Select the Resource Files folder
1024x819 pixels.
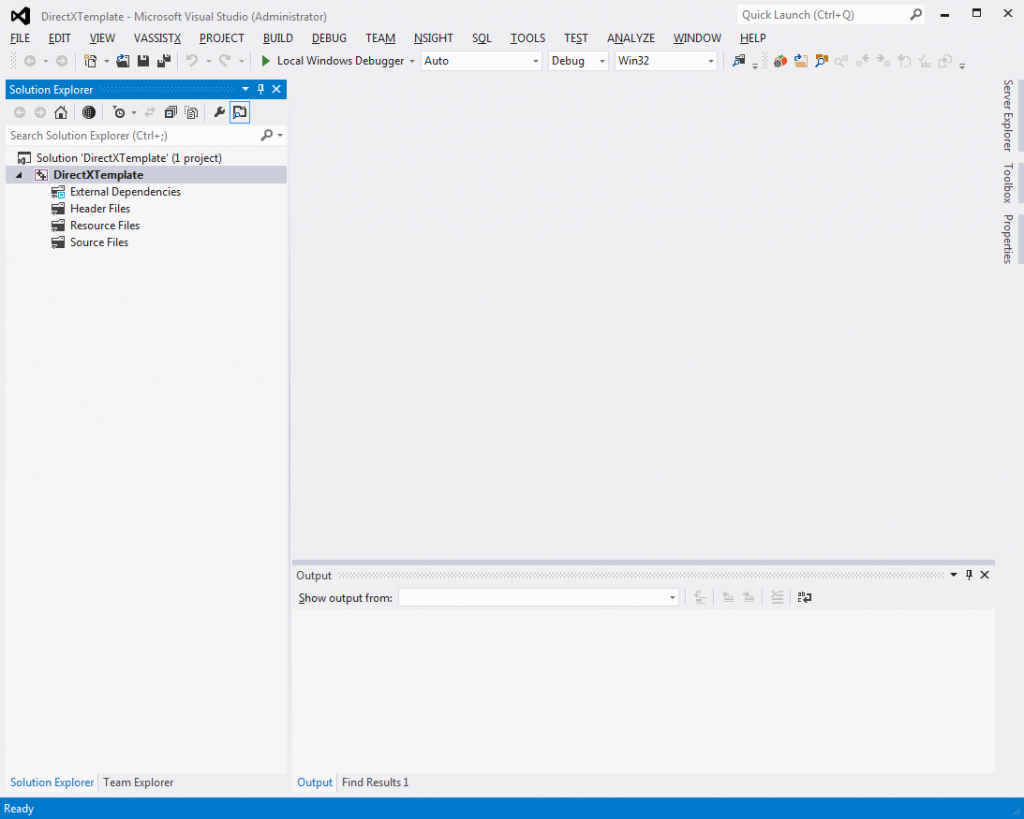pyautogui.click(x=104, y=226)
